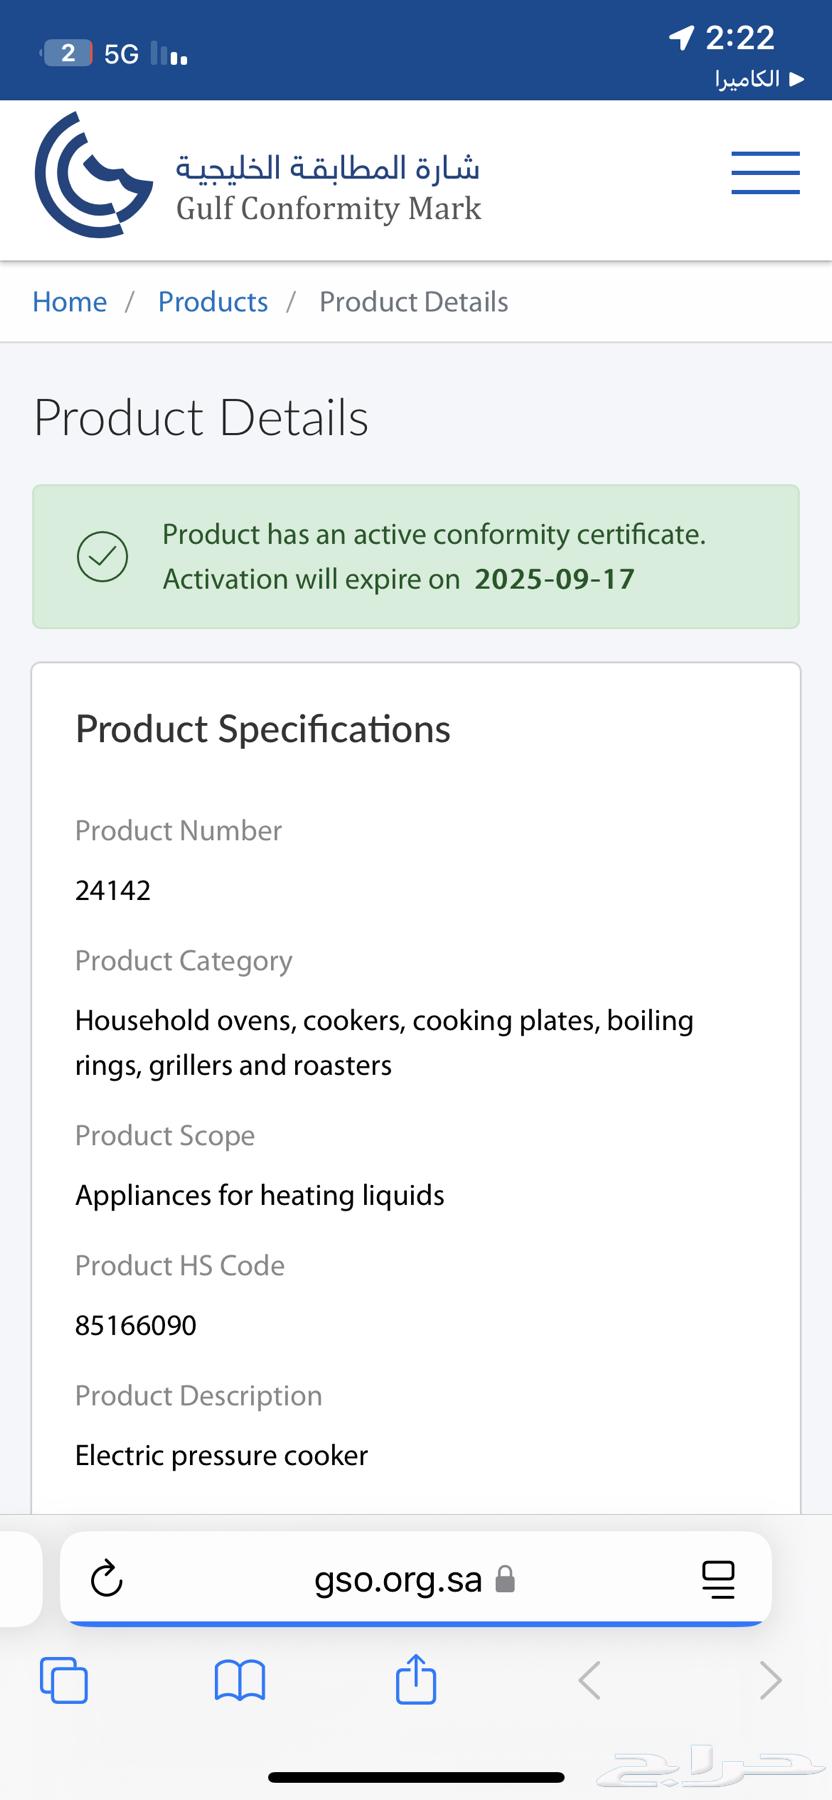Image resolution: width=832 pixels, height=1800 pixels.
Task: Tap the share sheet icon
Action: (x=416, y=1678)
